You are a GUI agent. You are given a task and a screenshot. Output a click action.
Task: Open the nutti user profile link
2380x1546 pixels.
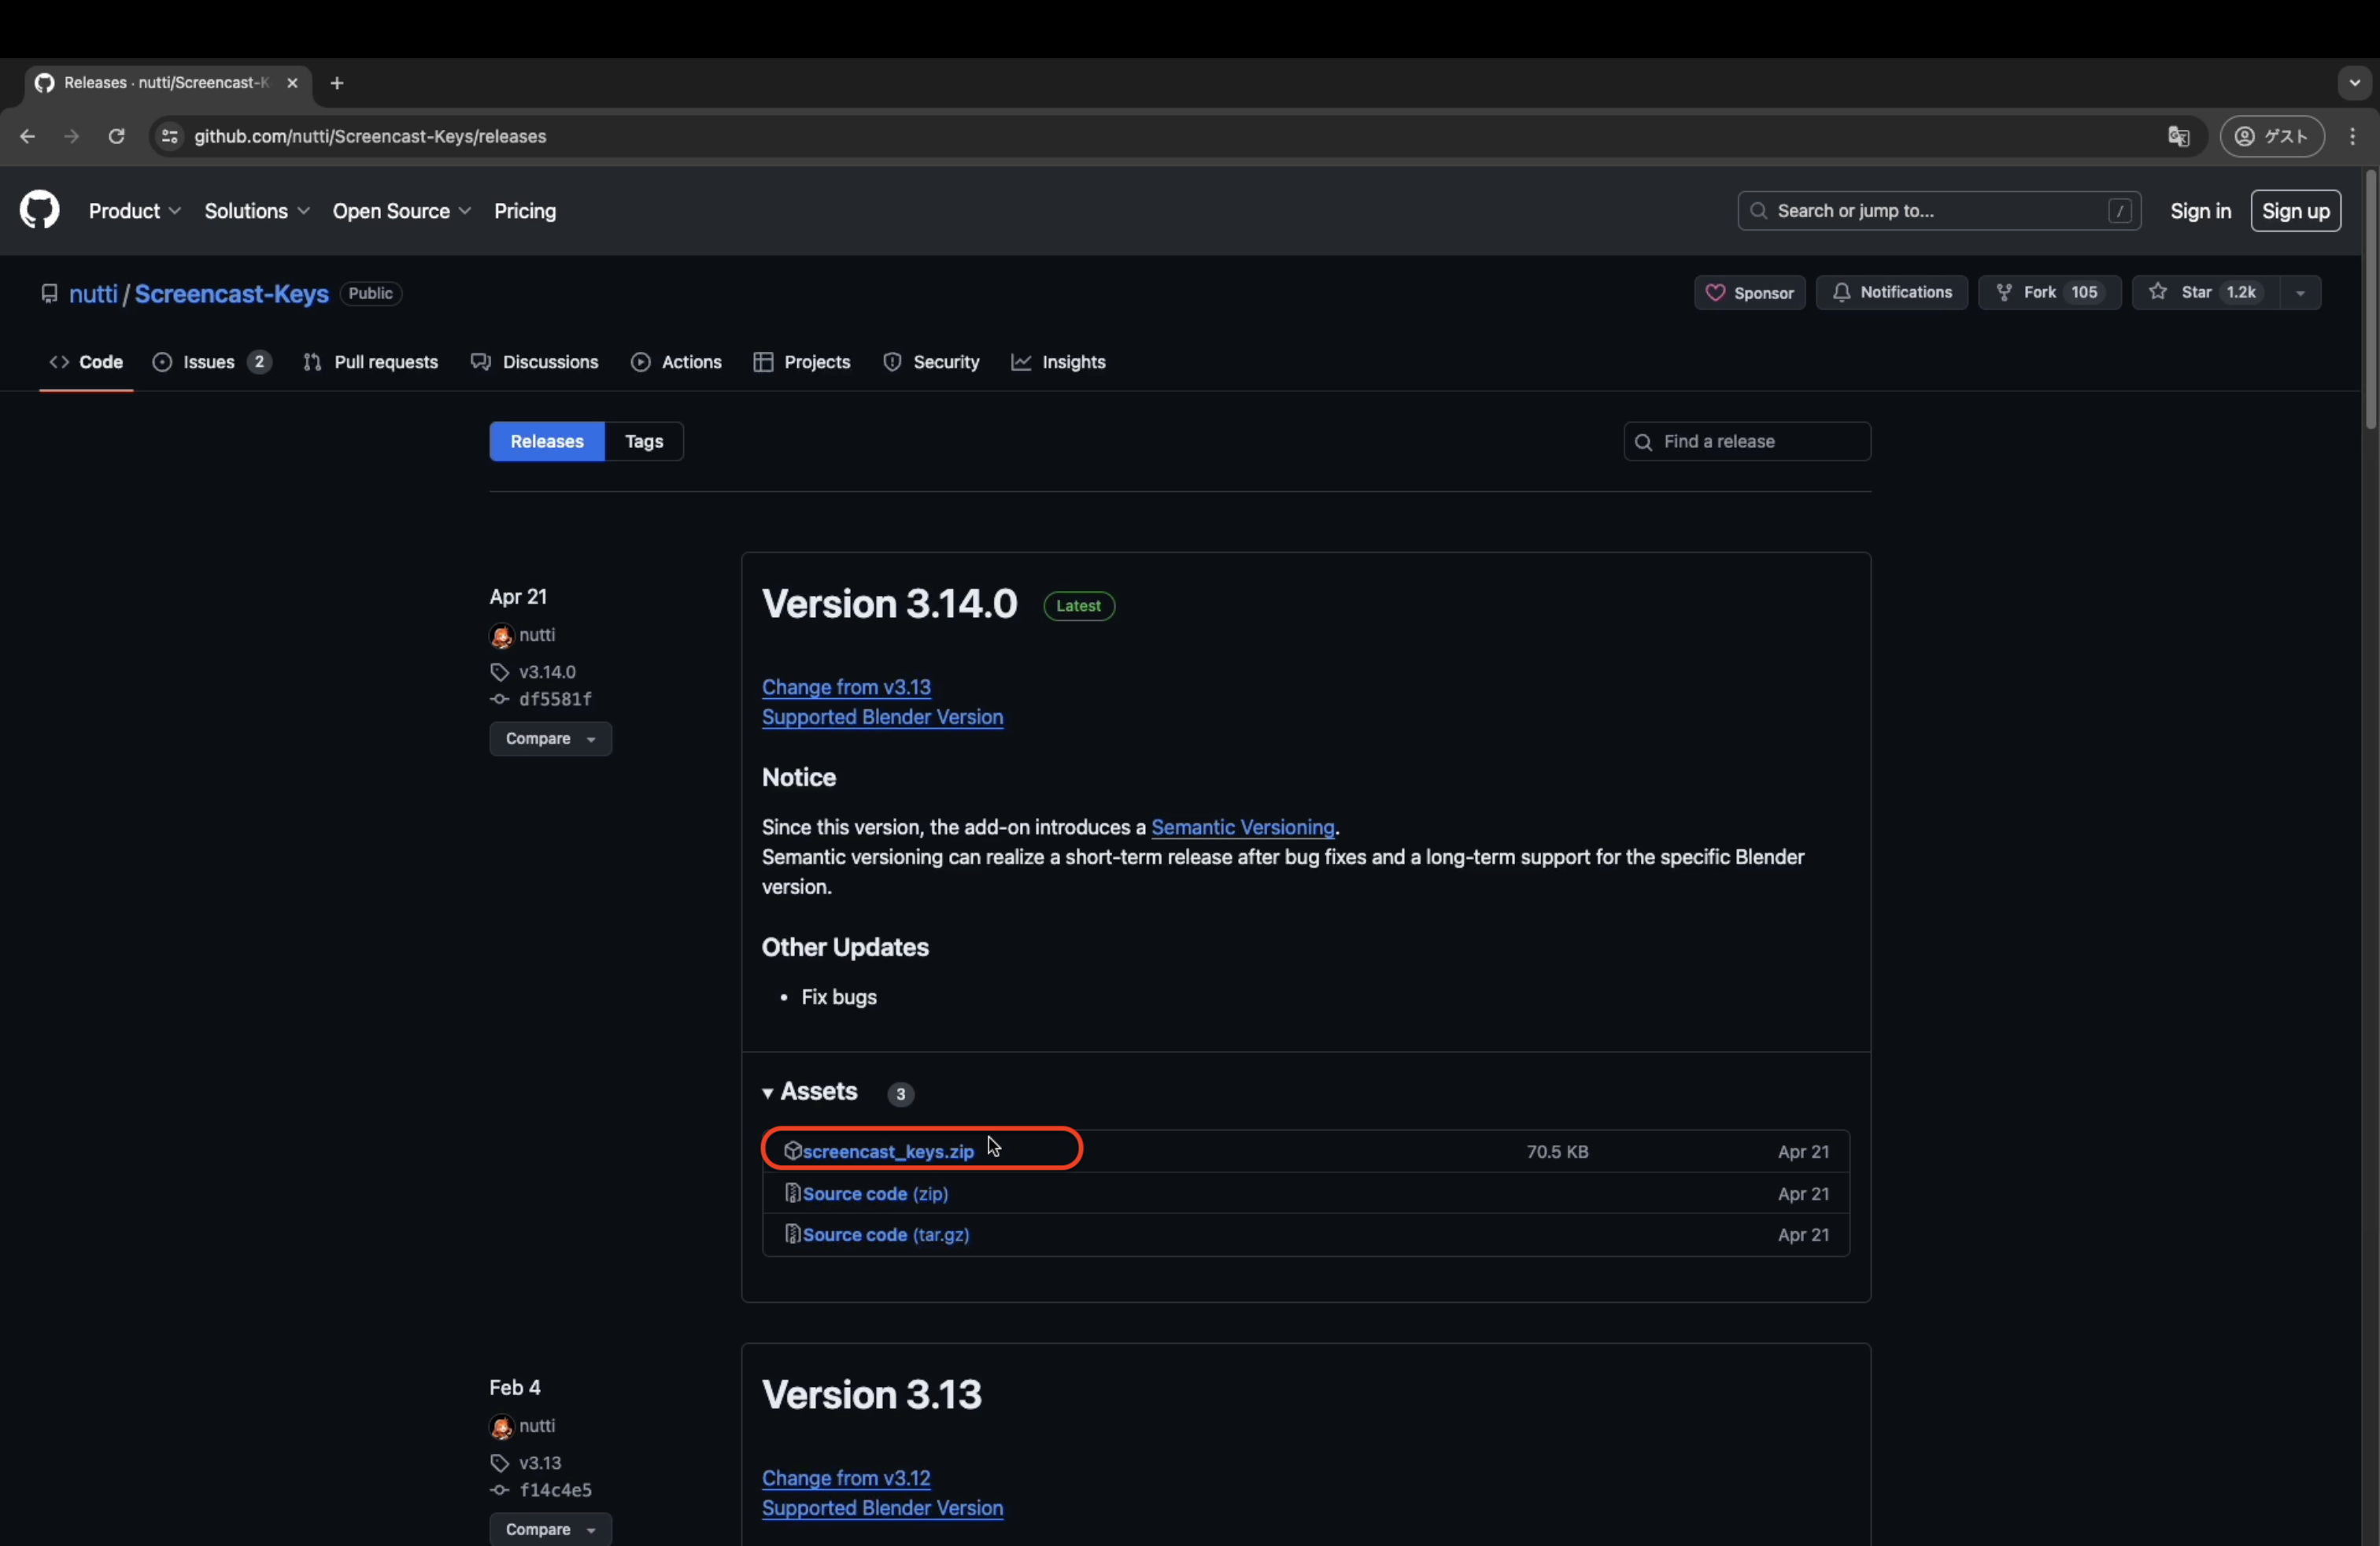pos(93,294)
